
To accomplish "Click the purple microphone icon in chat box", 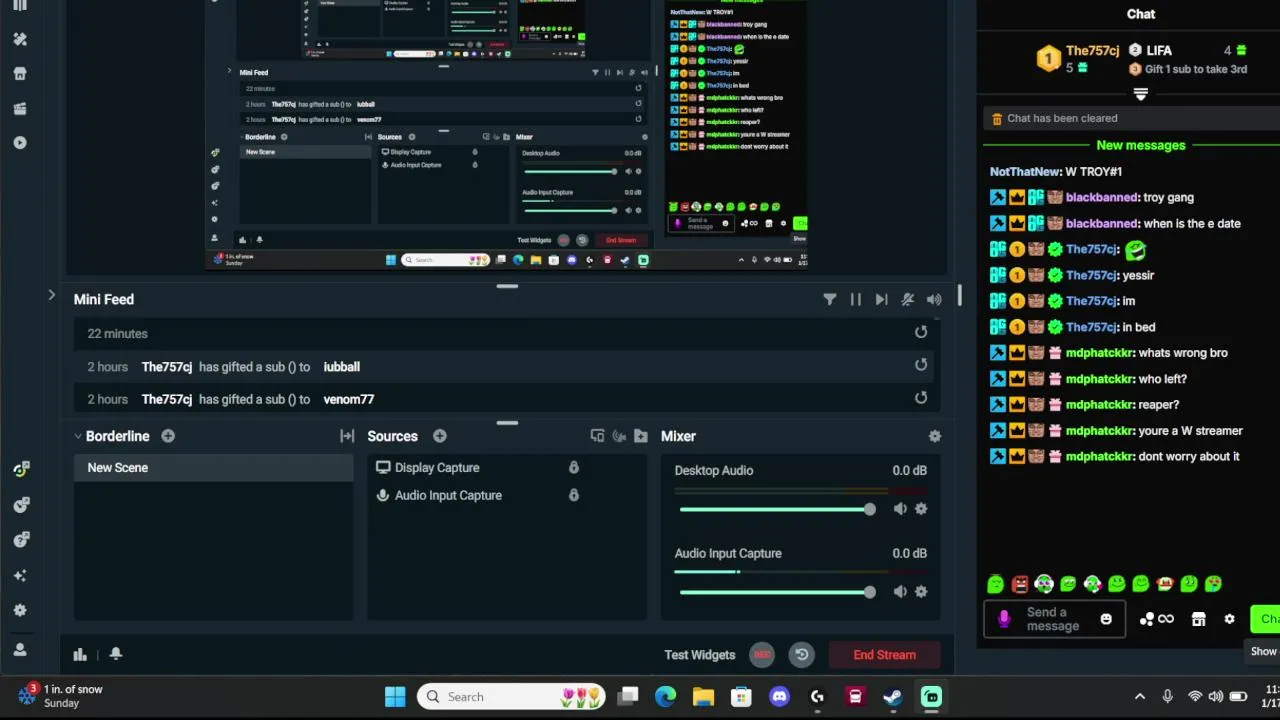I will 1004,619.
